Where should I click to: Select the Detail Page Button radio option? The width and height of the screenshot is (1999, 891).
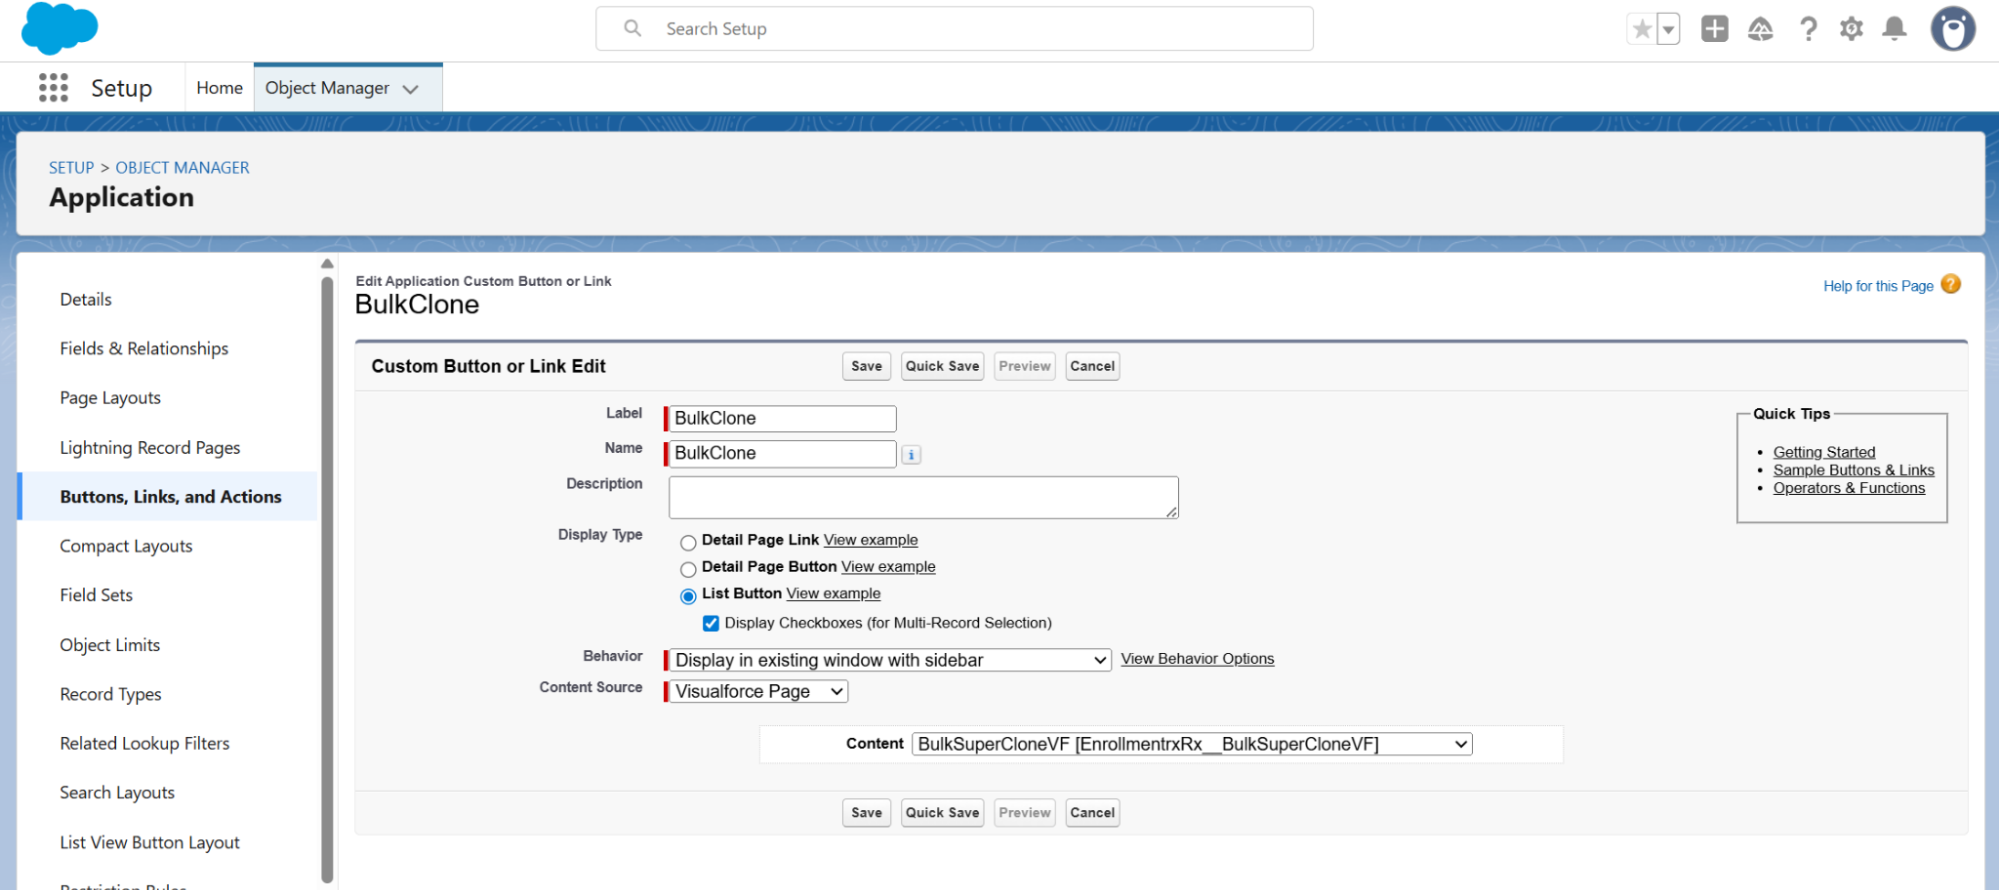click(688, 570)
